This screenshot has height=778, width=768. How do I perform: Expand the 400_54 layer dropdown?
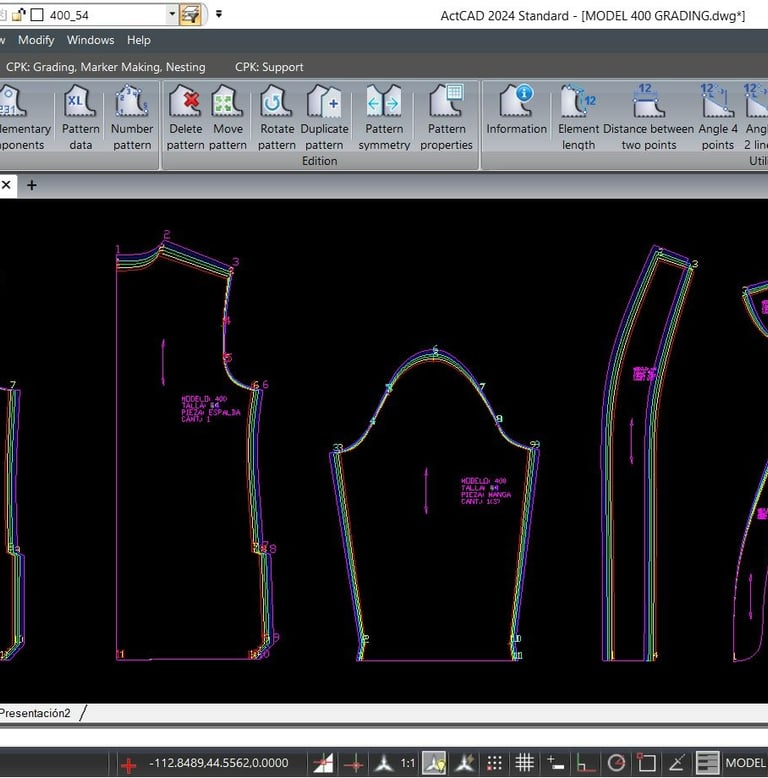coord(172,15)
